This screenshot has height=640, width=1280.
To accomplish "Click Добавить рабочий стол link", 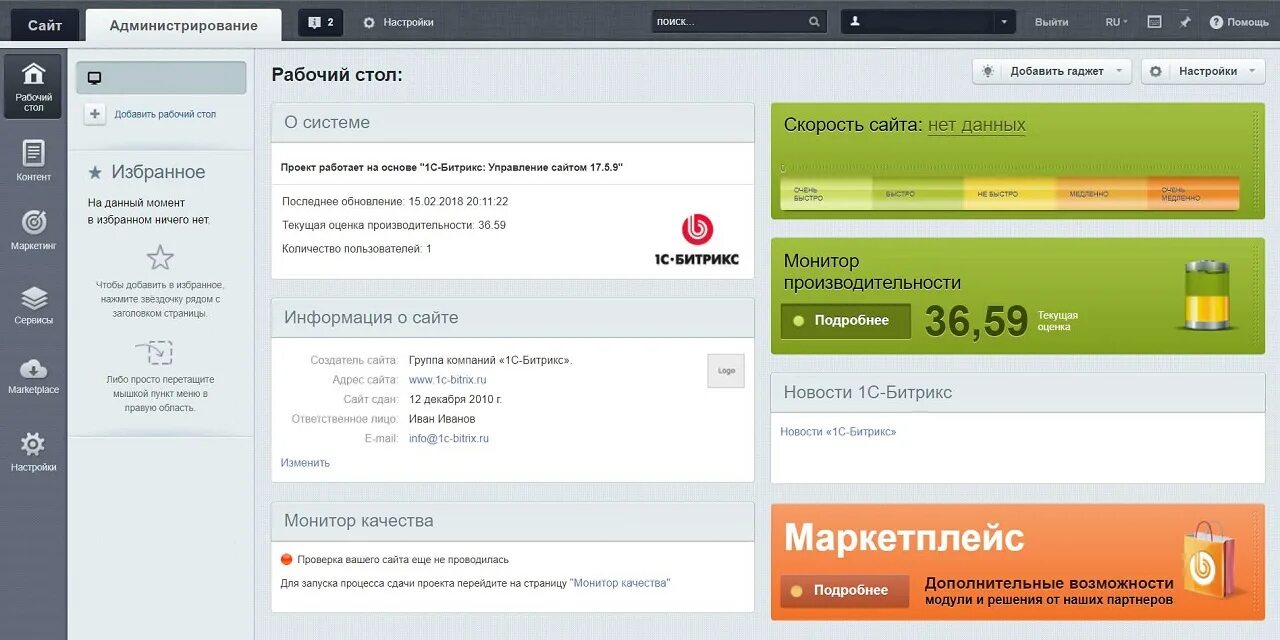I will click(x=165, y=114).
